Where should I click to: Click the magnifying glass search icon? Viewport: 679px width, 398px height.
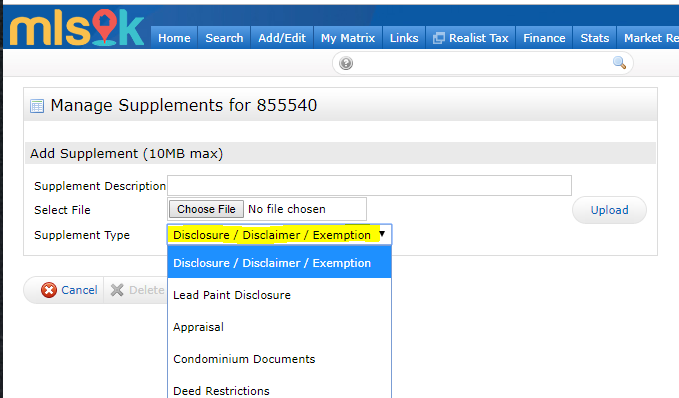pyautogui.click(x=619, y=63)
